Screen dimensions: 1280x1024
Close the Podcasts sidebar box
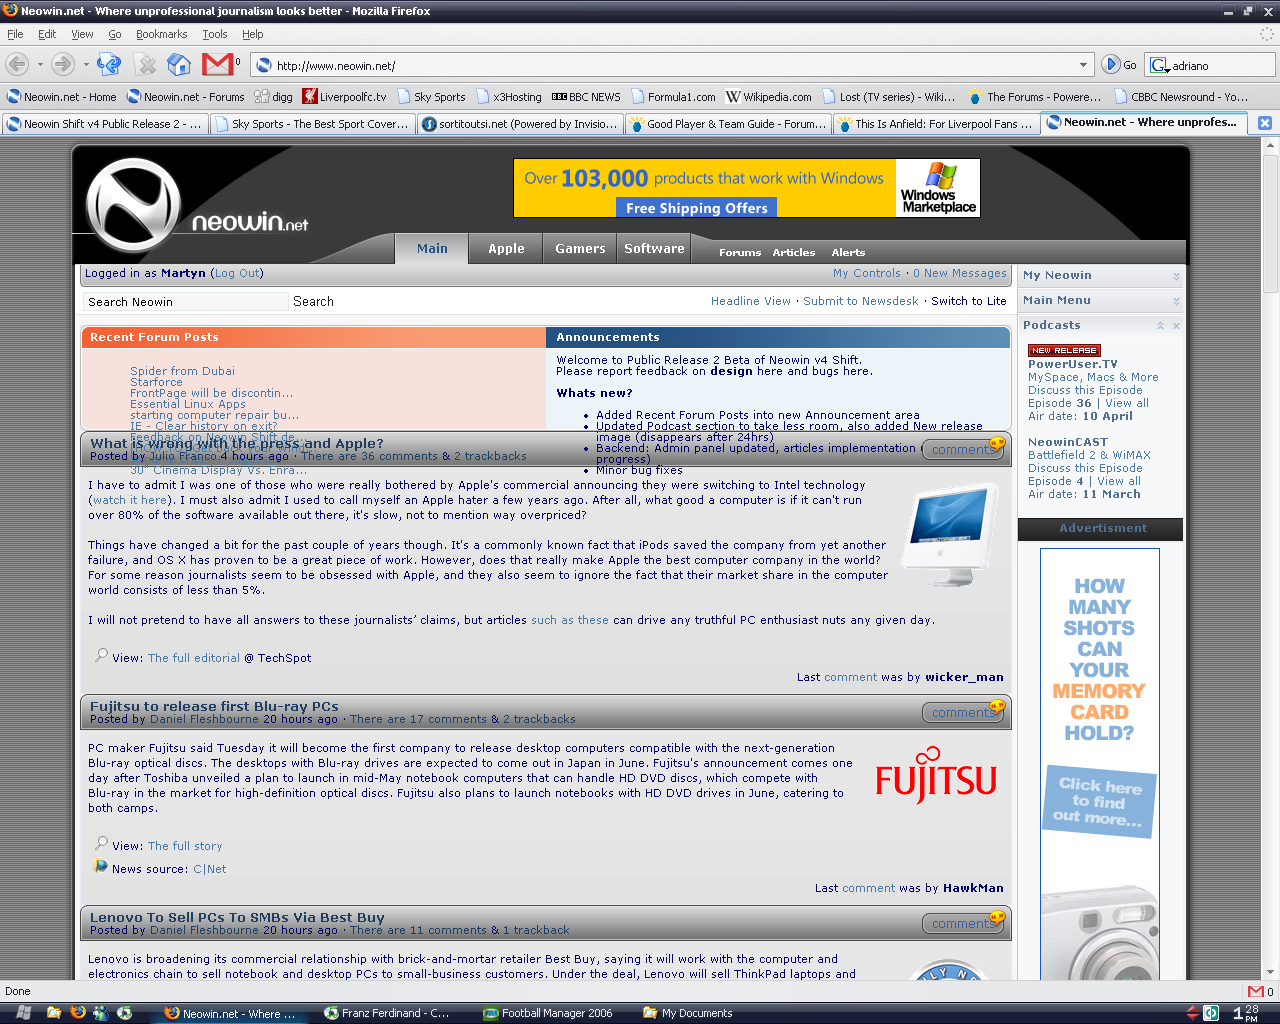(x=1176, y=326)
